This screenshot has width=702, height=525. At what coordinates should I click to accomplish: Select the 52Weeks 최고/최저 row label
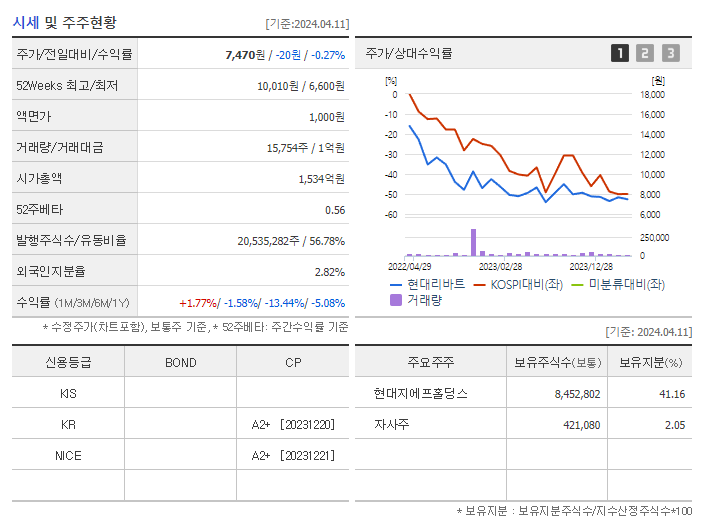(67, 85)
